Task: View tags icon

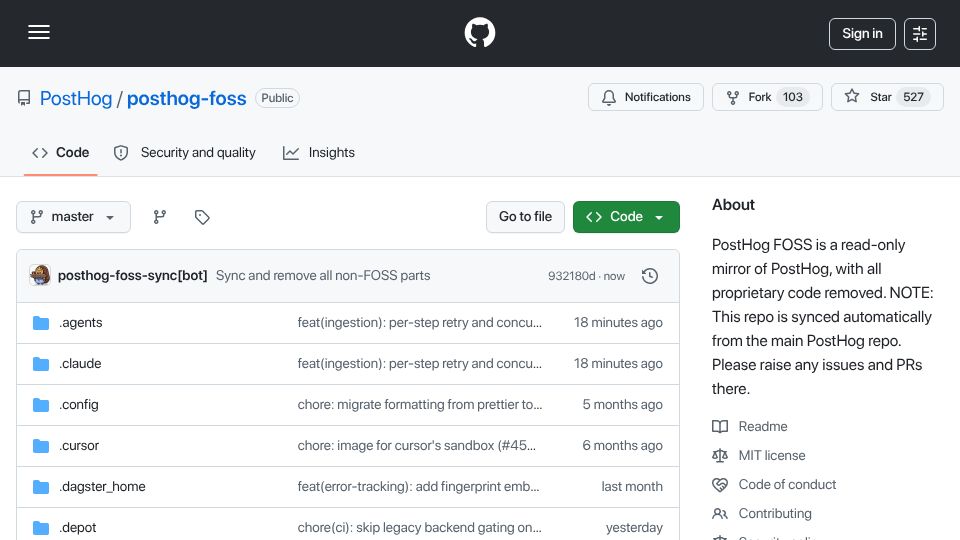Action: click(x=202, y=217)
